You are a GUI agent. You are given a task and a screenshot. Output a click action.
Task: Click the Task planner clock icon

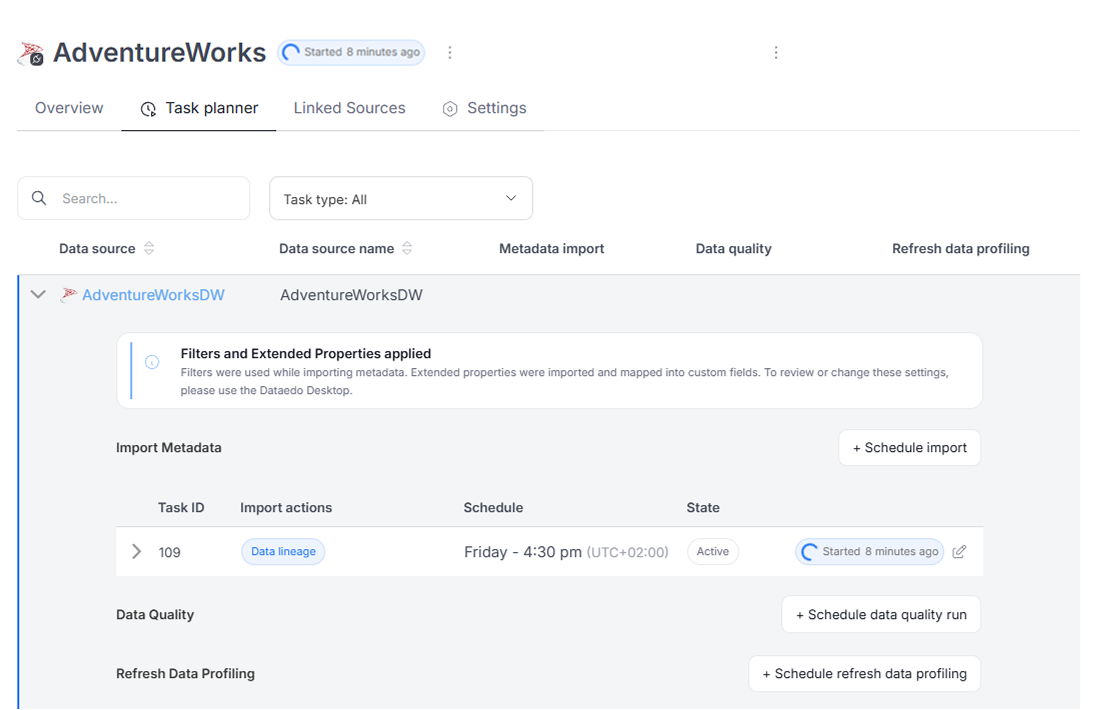click(x=148, y=109)
